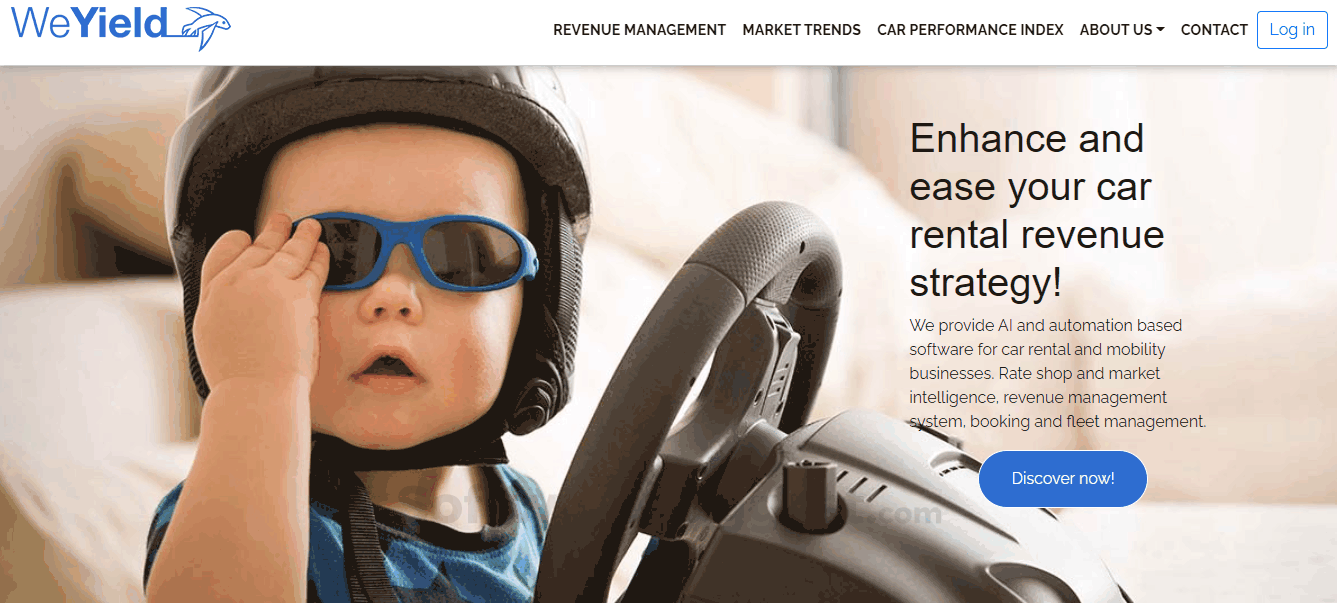This screenshot has height=603, width=1337.
Task: Click the caret arrow beside About Us
Action: click(1160, 30)
